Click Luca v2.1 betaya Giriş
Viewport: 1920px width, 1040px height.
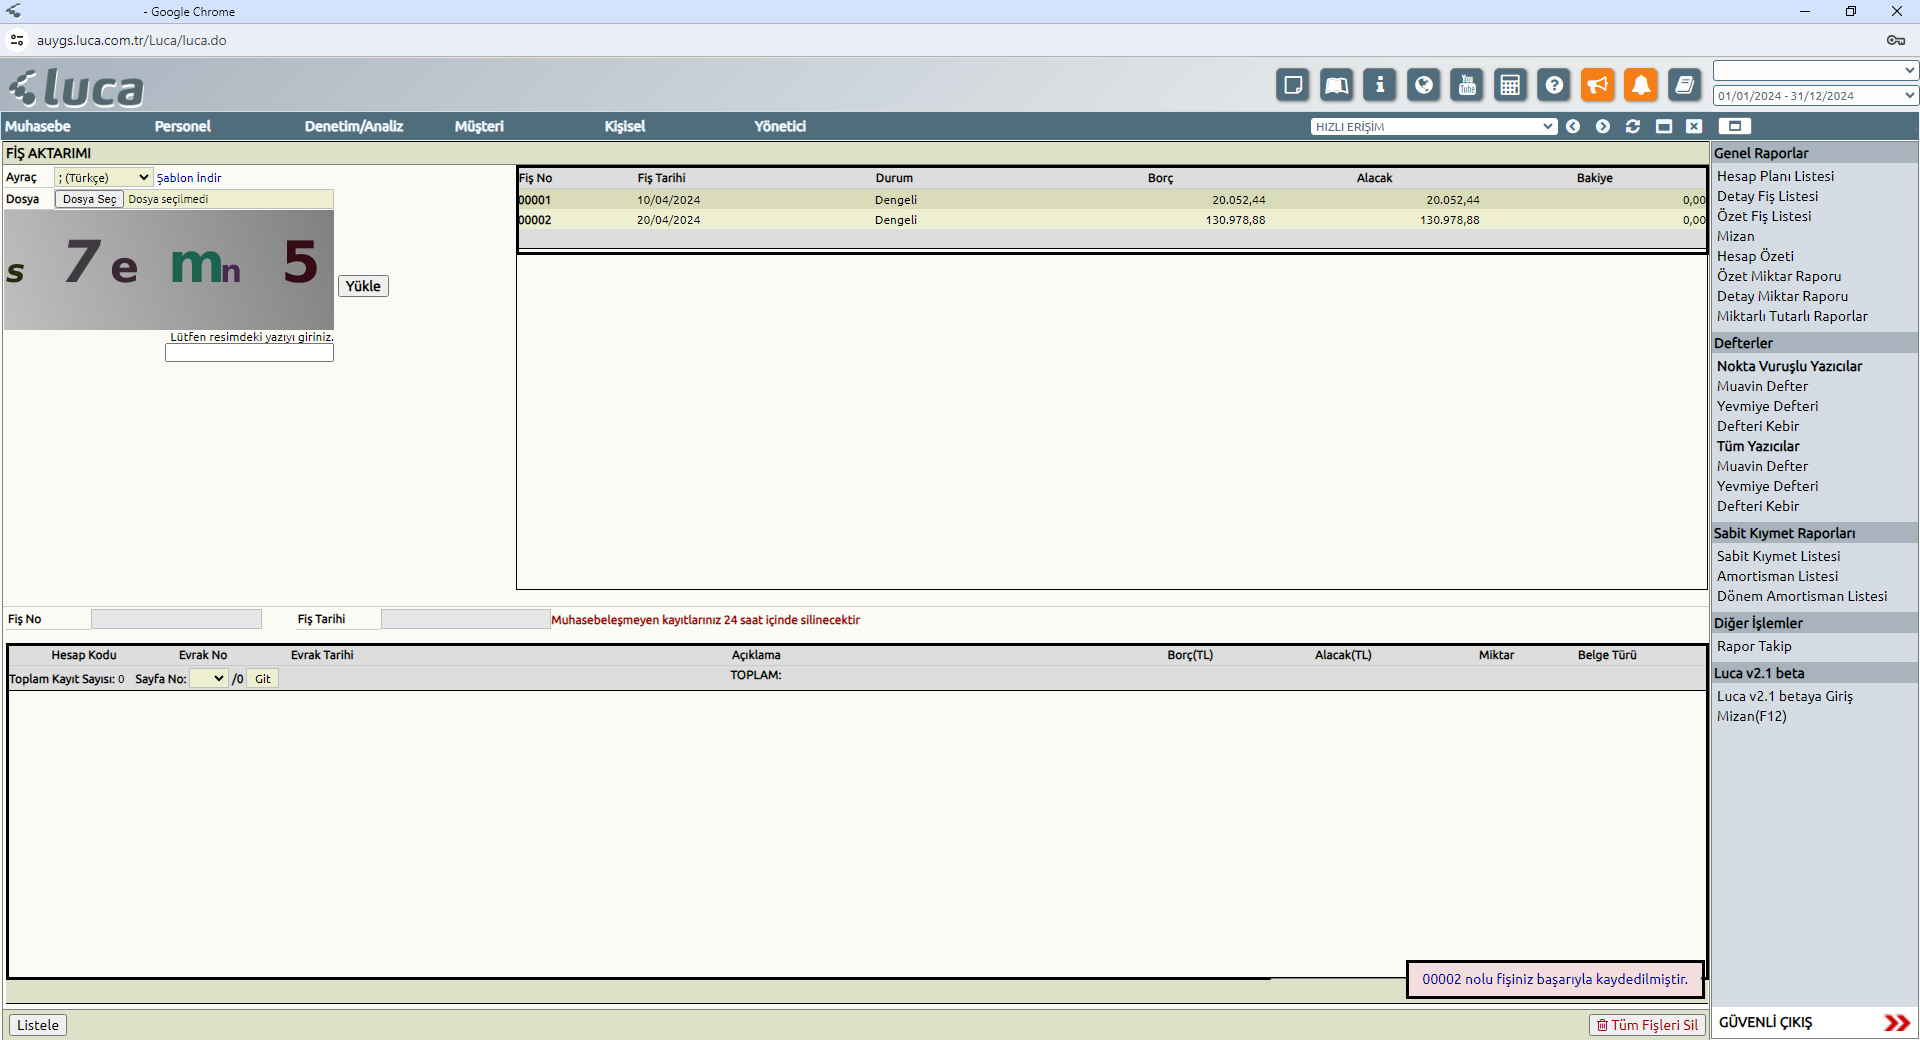tap(1784, 696)
